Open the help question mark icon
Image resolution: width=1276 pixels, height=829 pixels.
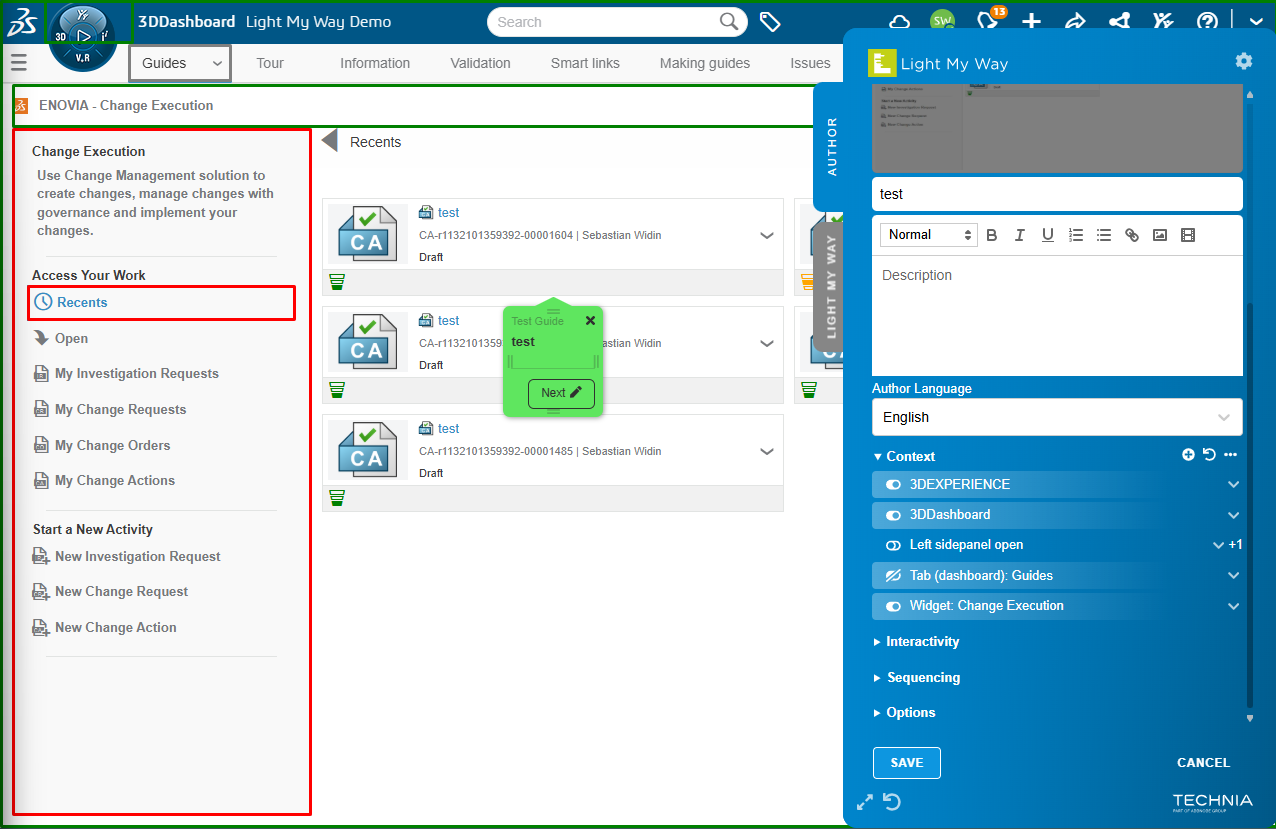(x=1207, y=22)
